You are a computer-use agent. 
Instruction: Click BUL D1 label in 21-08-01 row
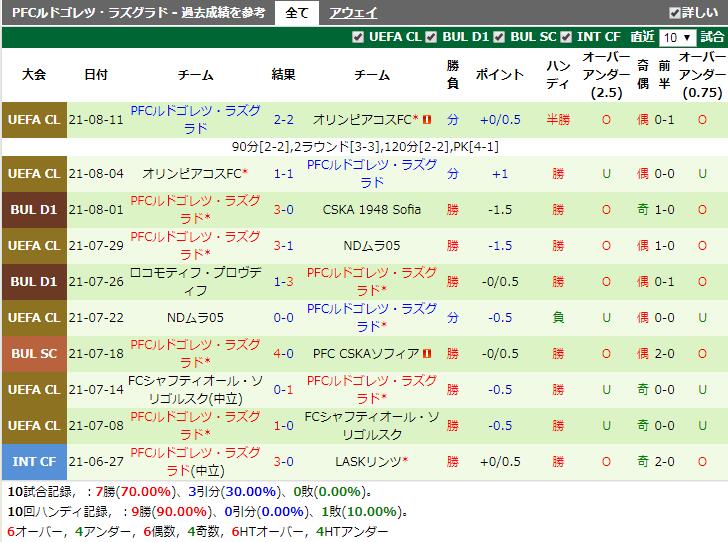click(34, 209)
